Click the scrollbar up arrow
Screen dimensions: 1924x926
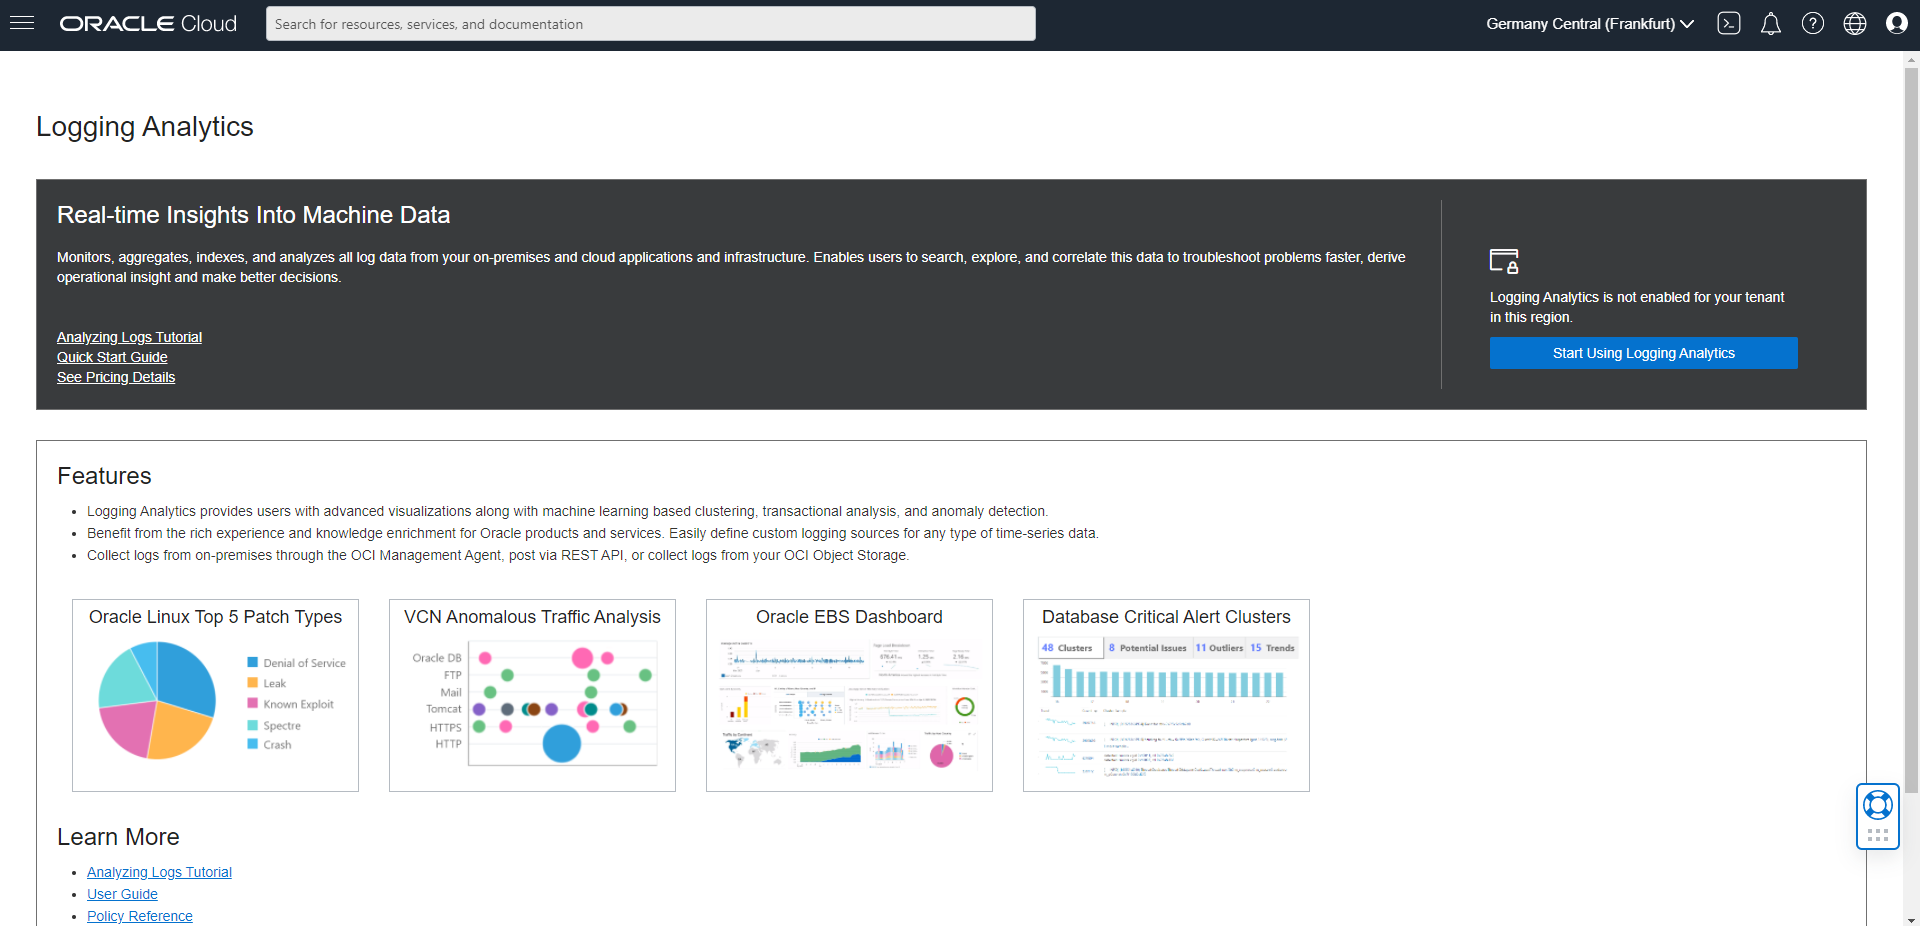point(1912,60)
